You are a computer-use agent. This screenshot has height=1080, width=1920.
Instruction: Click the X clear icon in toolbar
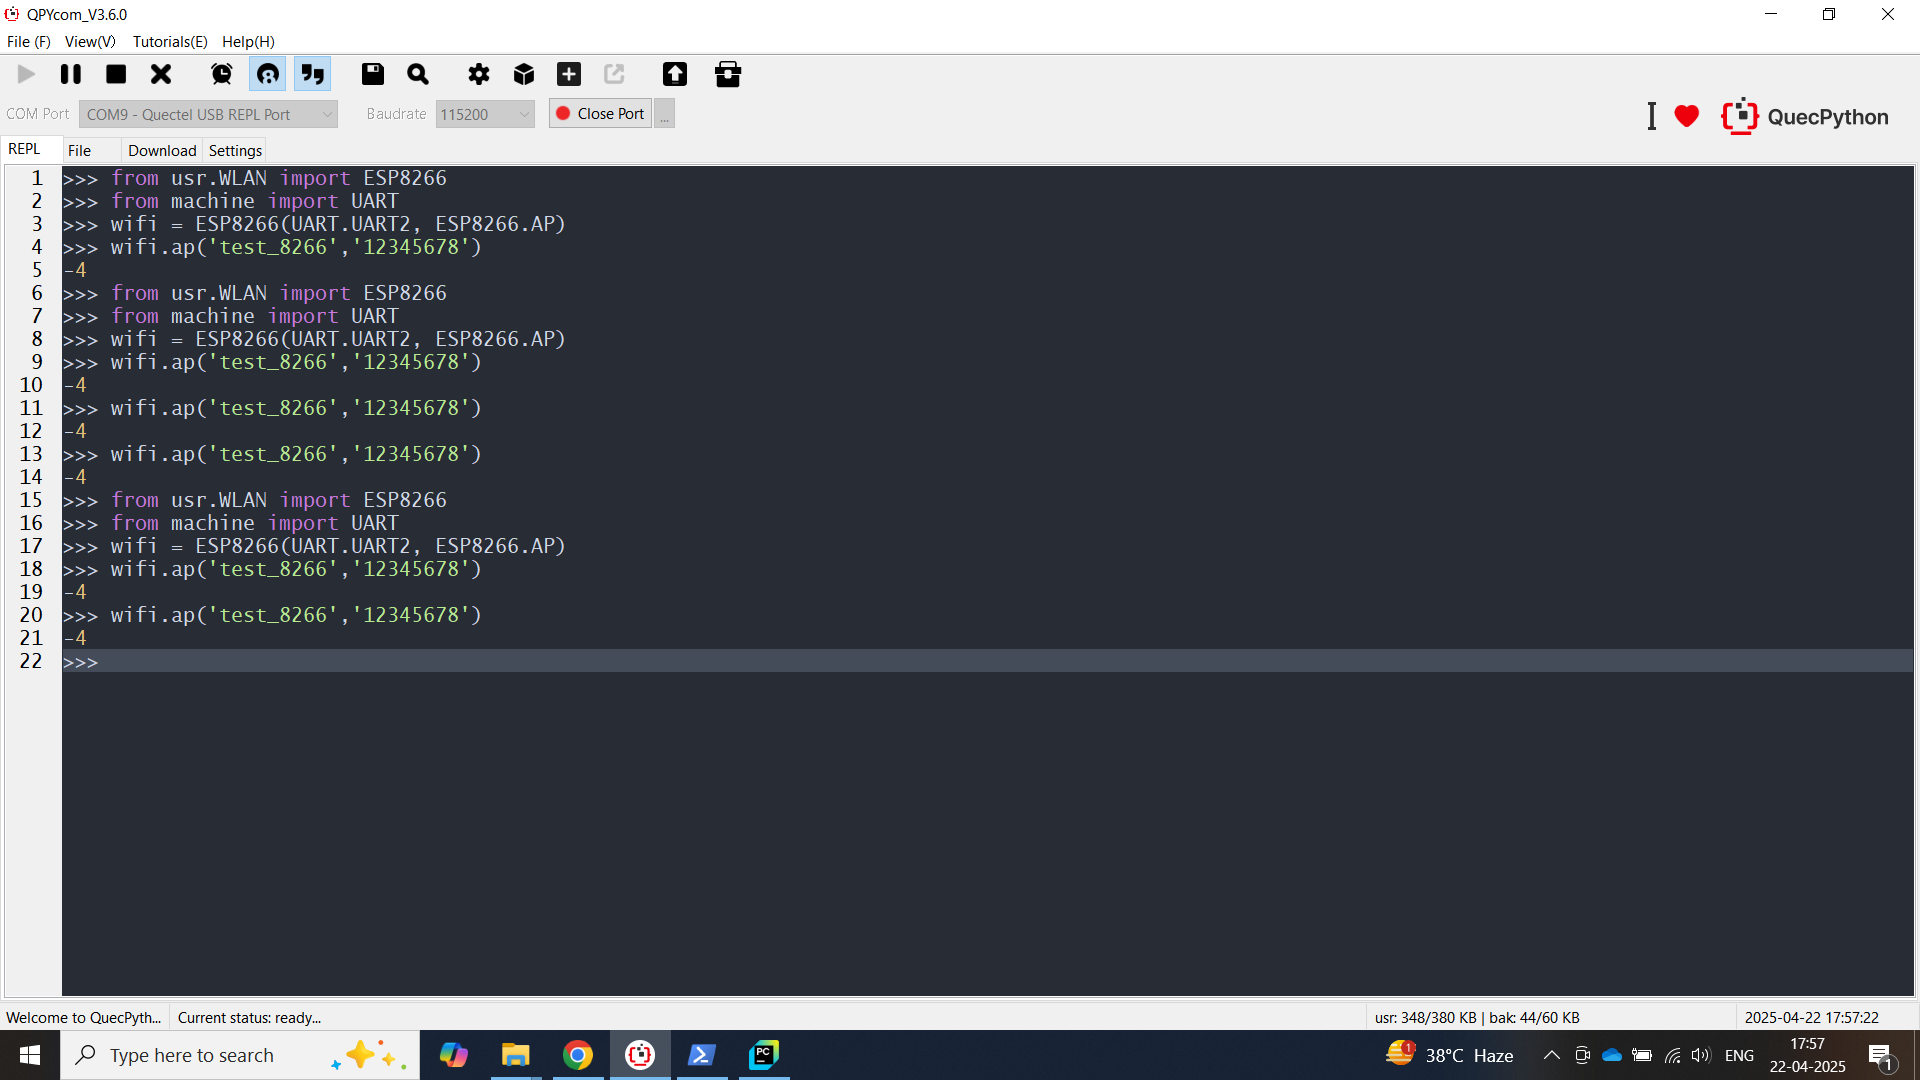coord(161,74)
